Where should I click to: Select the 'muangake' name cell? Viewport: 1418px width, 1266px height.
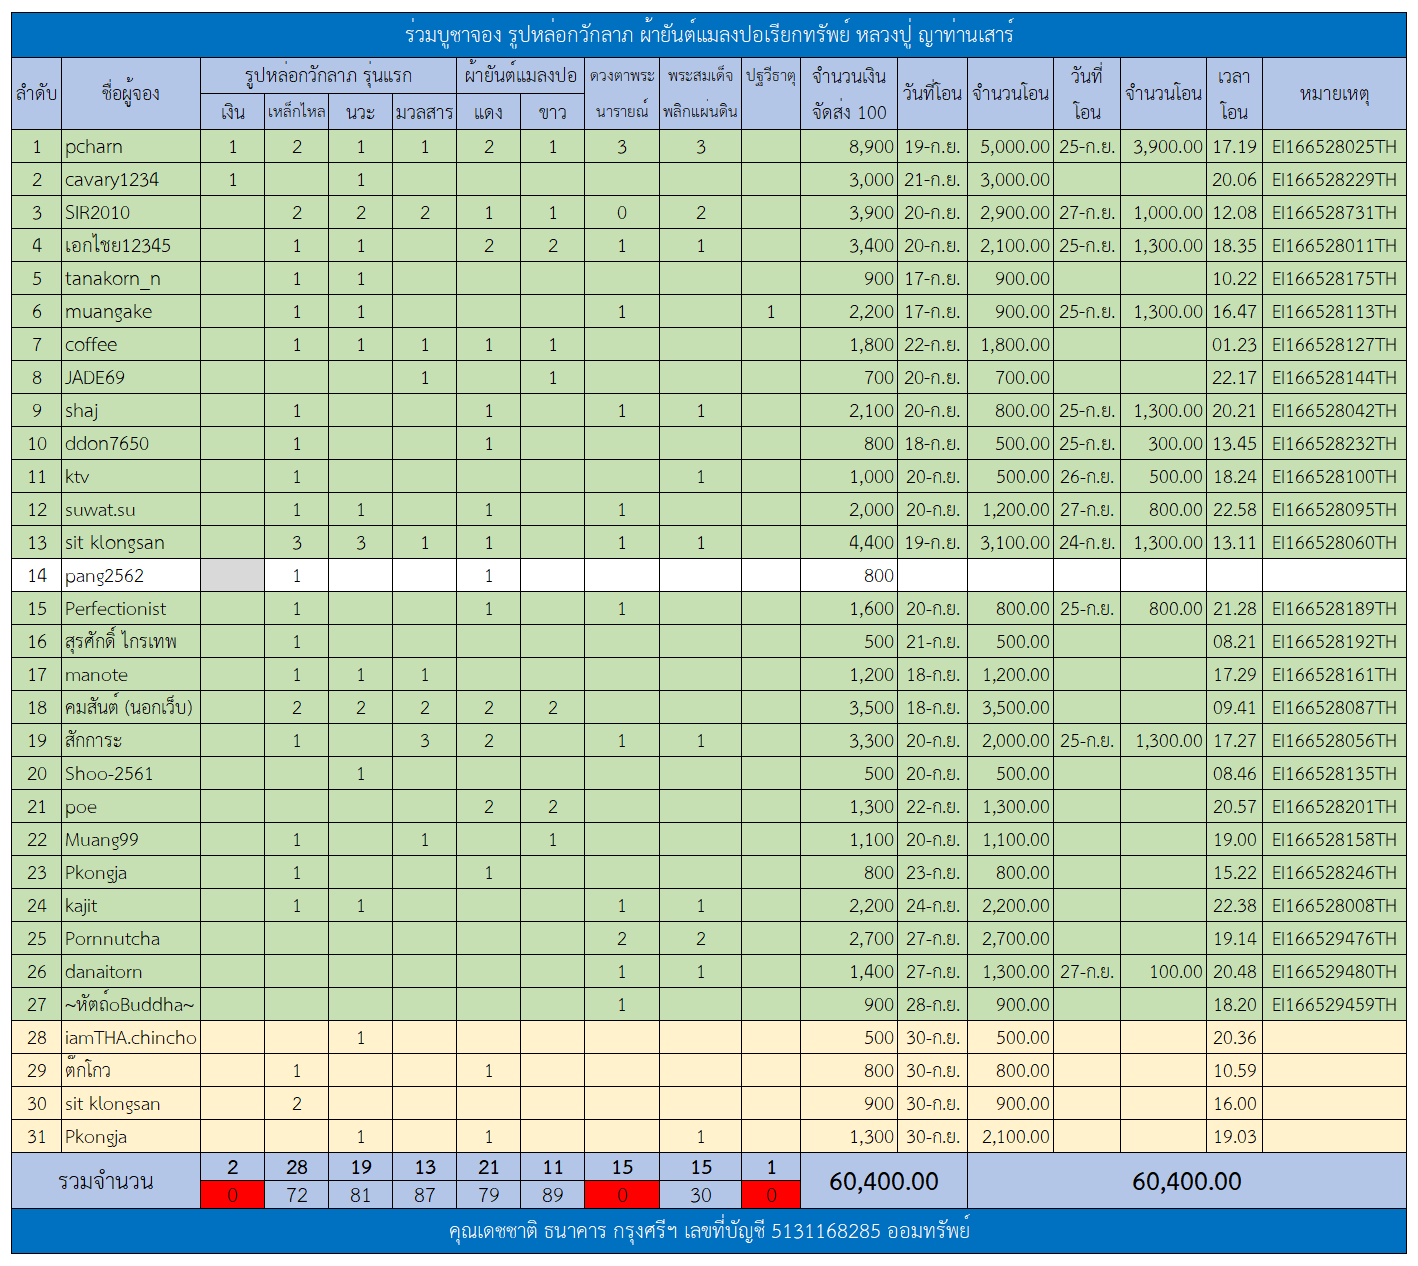coord(131,312)
